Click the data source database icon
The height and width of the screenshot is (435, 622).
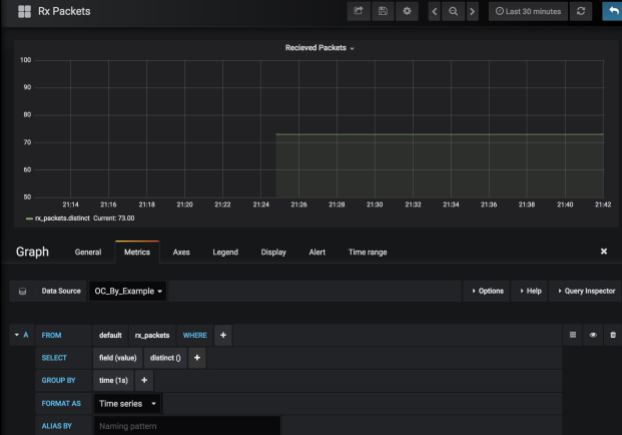point(23,291)
